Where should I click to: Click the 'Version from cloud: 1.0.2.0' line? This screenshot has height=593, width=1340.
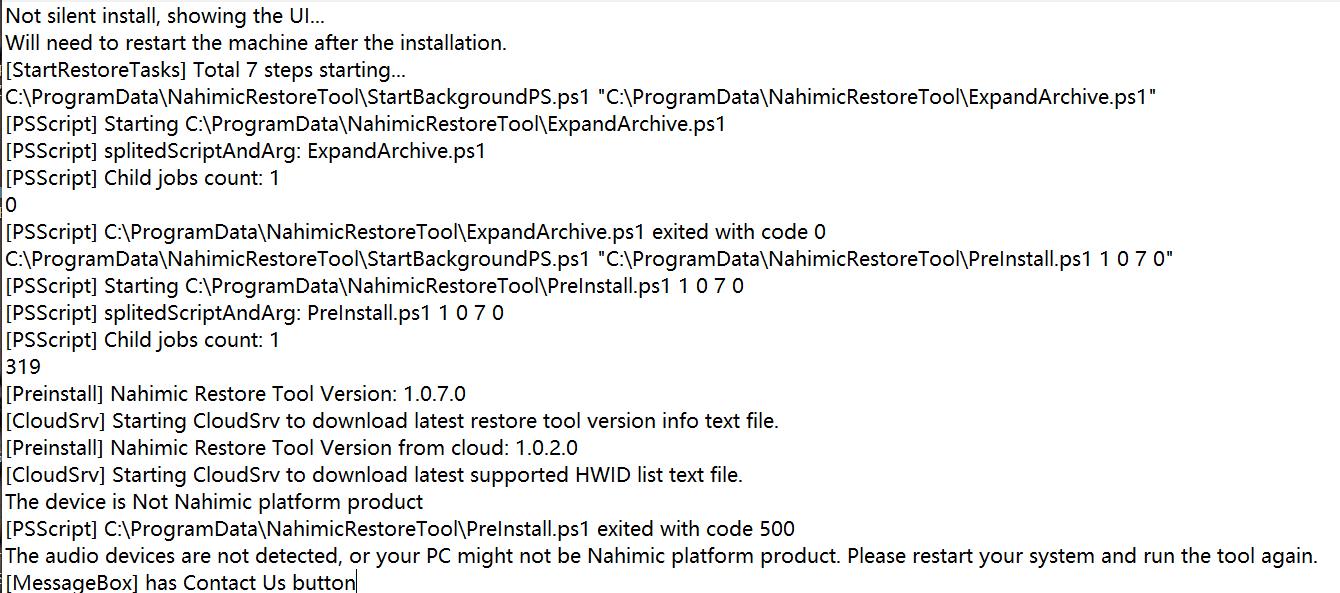pos(291,448)
